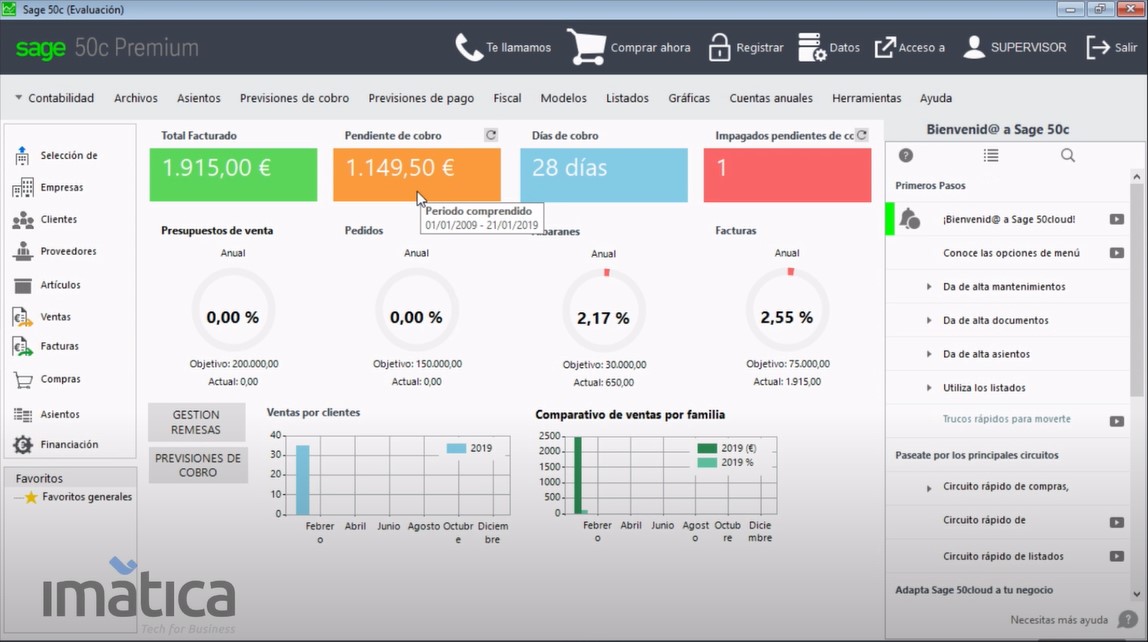Expand the Da de alta mantenimientos item

(929, 287)
